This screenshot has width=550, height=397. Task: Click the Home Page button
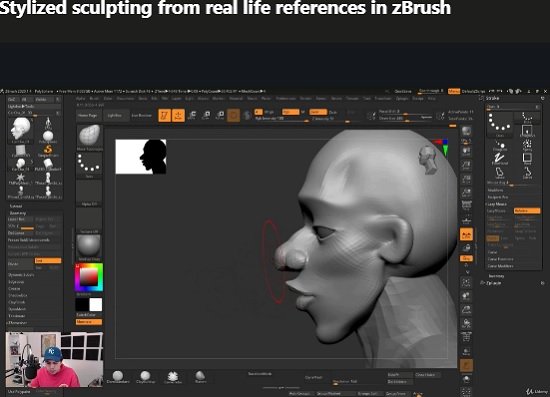point(88,115)
